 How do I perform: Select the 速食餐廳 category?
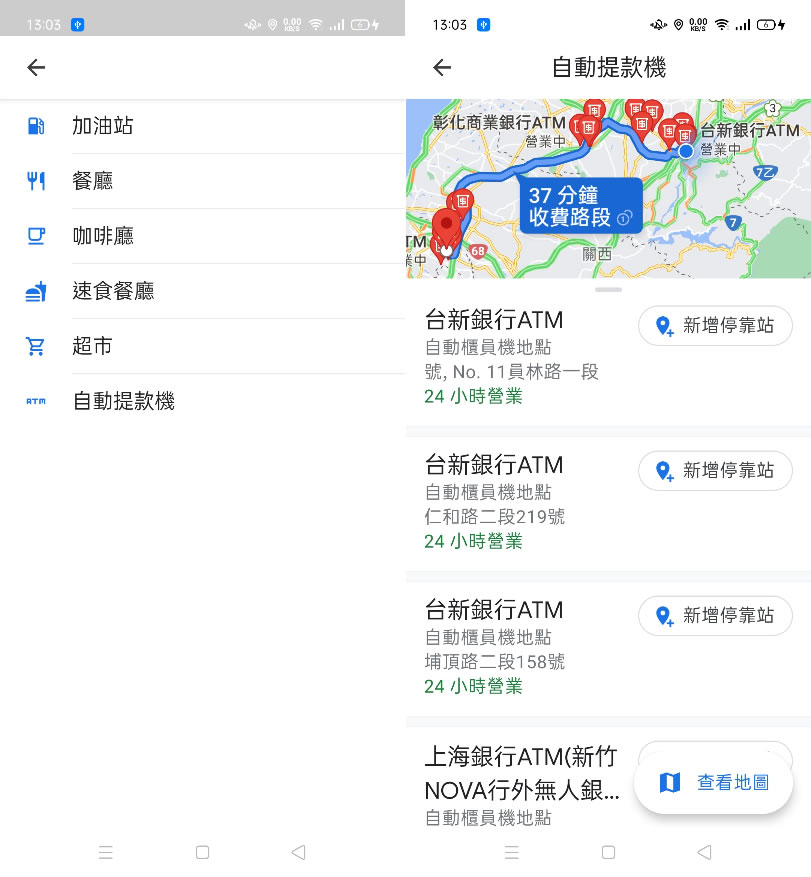pyautogui.click(x=202, y=291)
